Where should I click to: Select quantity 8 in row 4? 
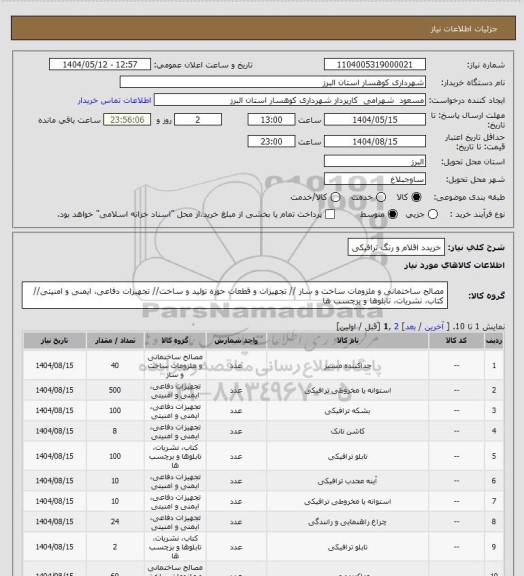tap(115, 431)
